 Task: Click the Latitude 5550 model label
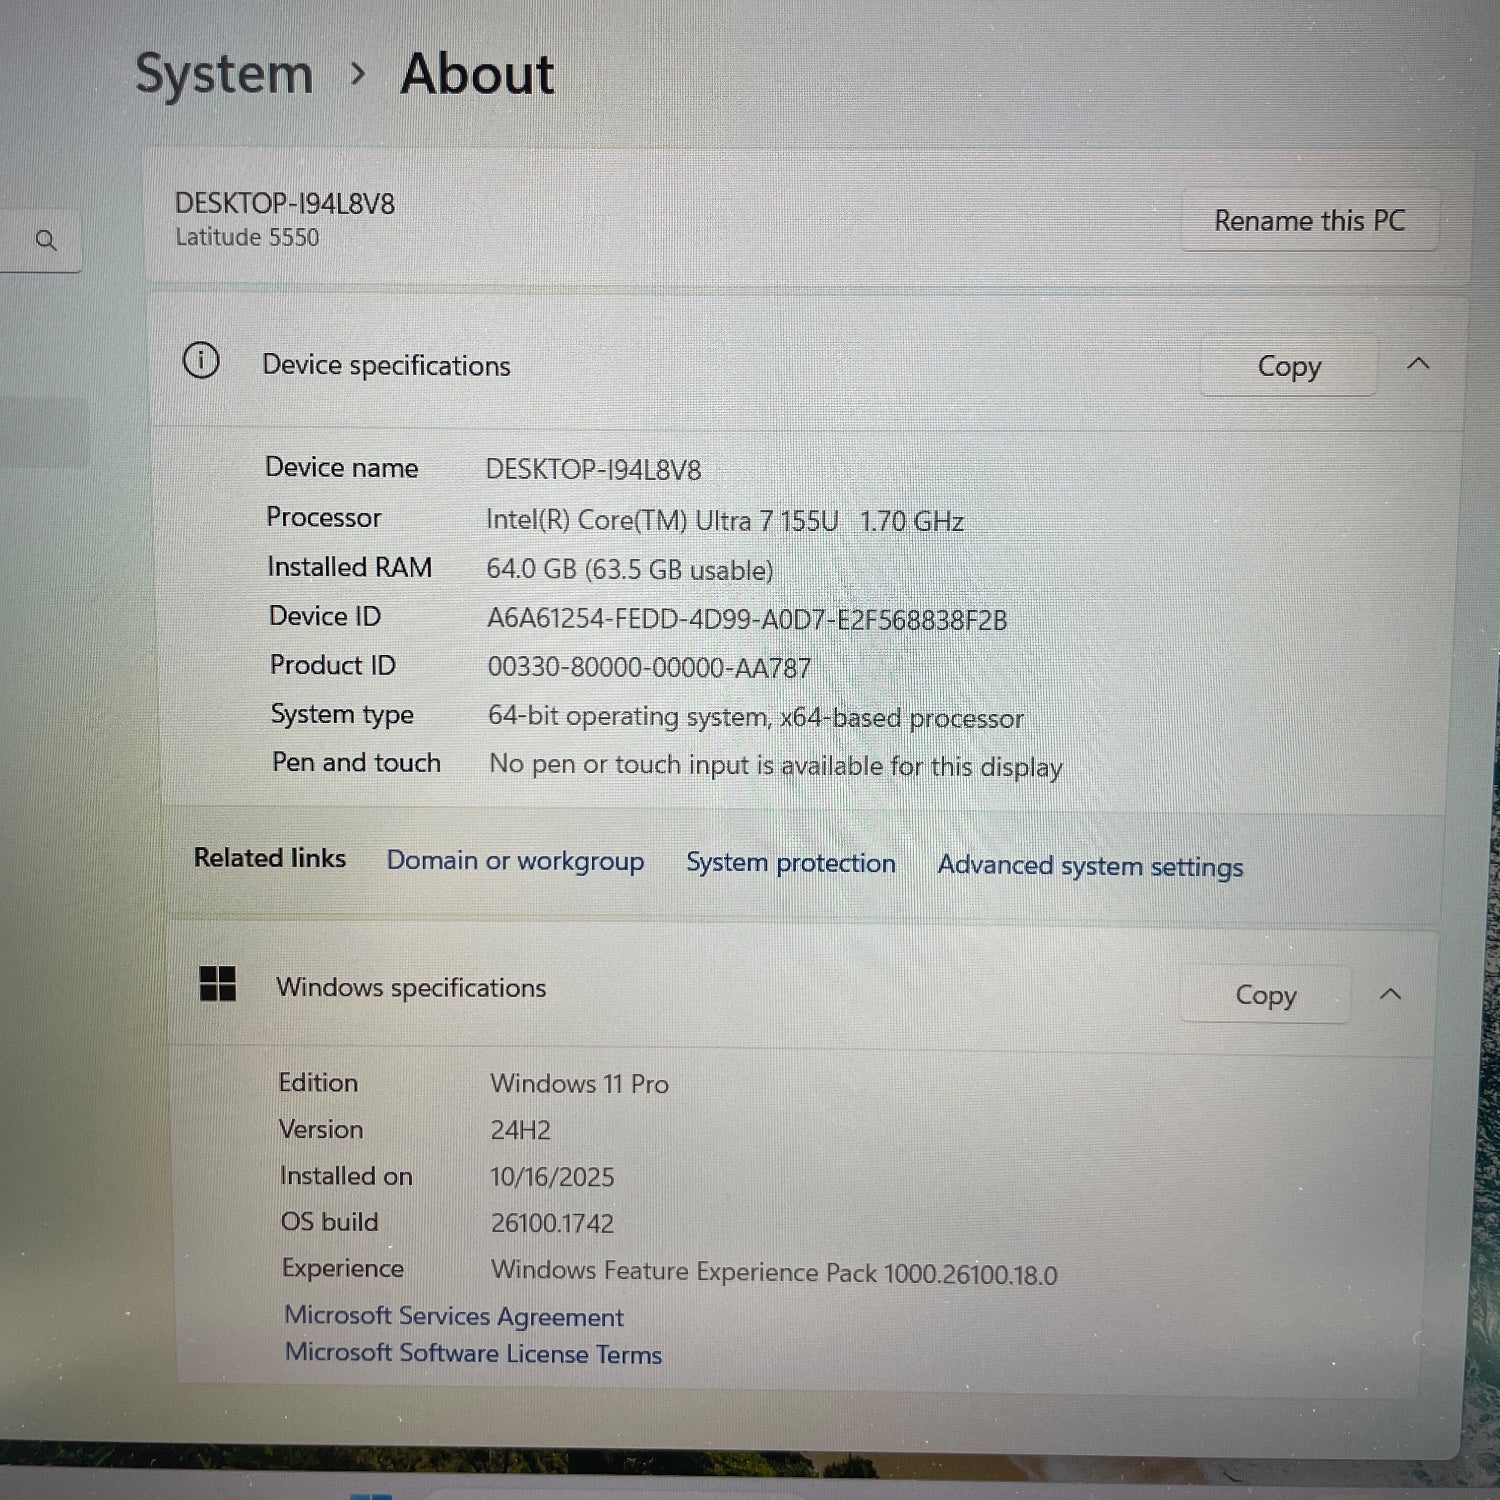point(247,238)
